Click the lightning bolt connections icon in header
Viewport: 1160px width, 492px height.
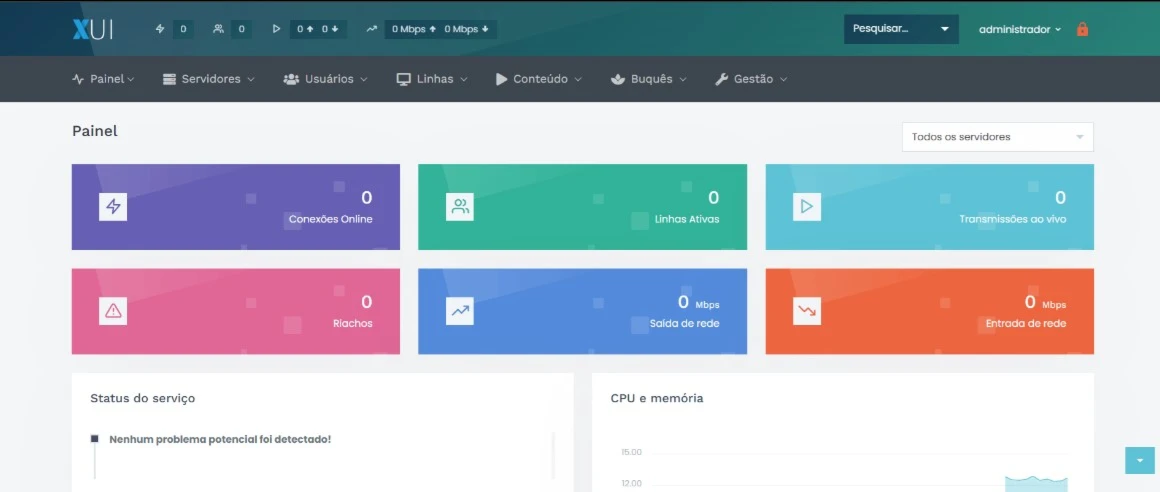(160, 29)
